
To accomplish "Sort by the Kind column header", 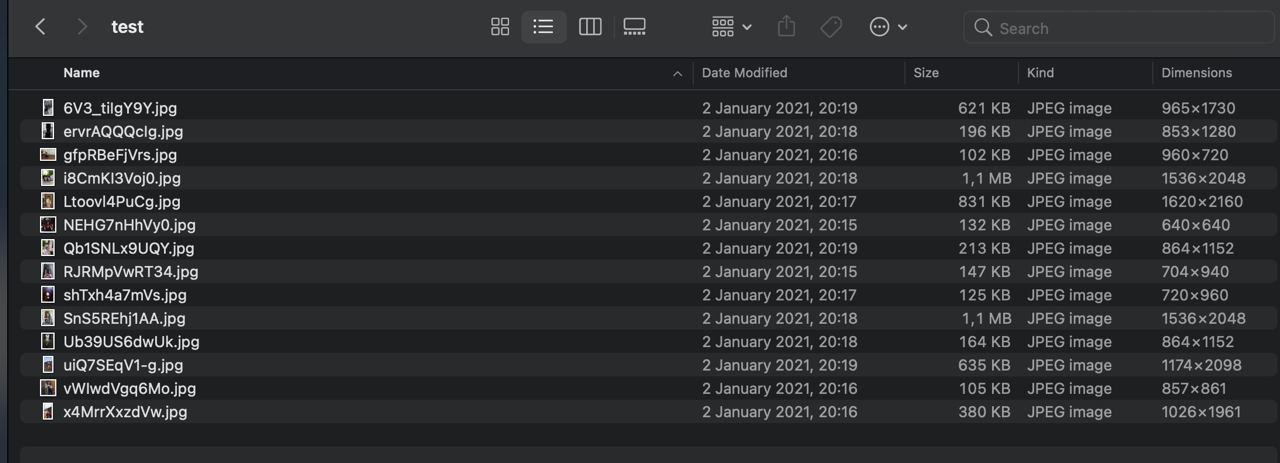I will pos(1040,73).
